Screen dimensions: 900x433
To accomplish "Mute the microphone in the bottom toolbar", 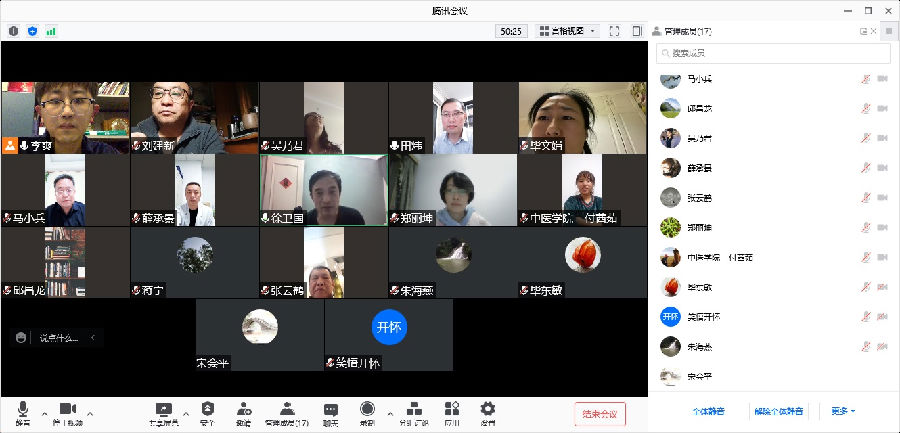I will [22, 409].
